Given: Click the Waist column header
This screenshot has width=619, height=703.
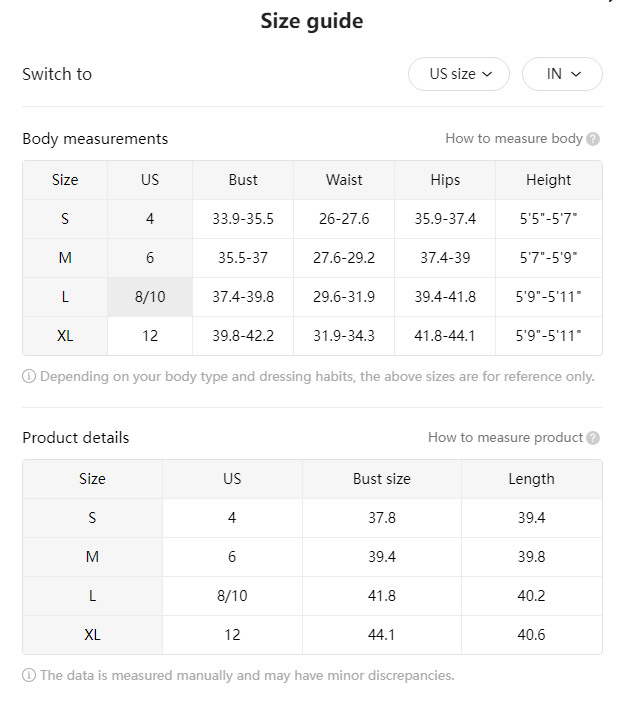Looking at the screenshot, I should pyautogui.click(x=344, y=180).
